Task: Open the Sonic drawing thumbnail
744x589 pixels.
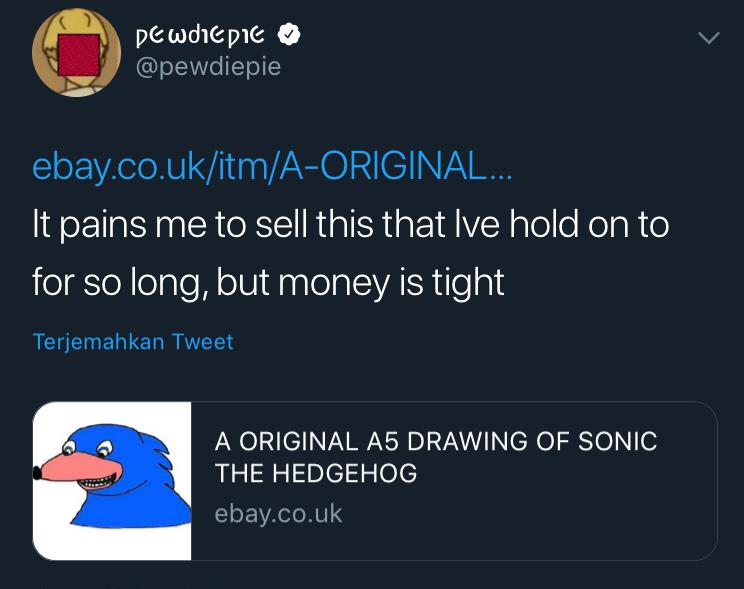Action: (112, 481)
